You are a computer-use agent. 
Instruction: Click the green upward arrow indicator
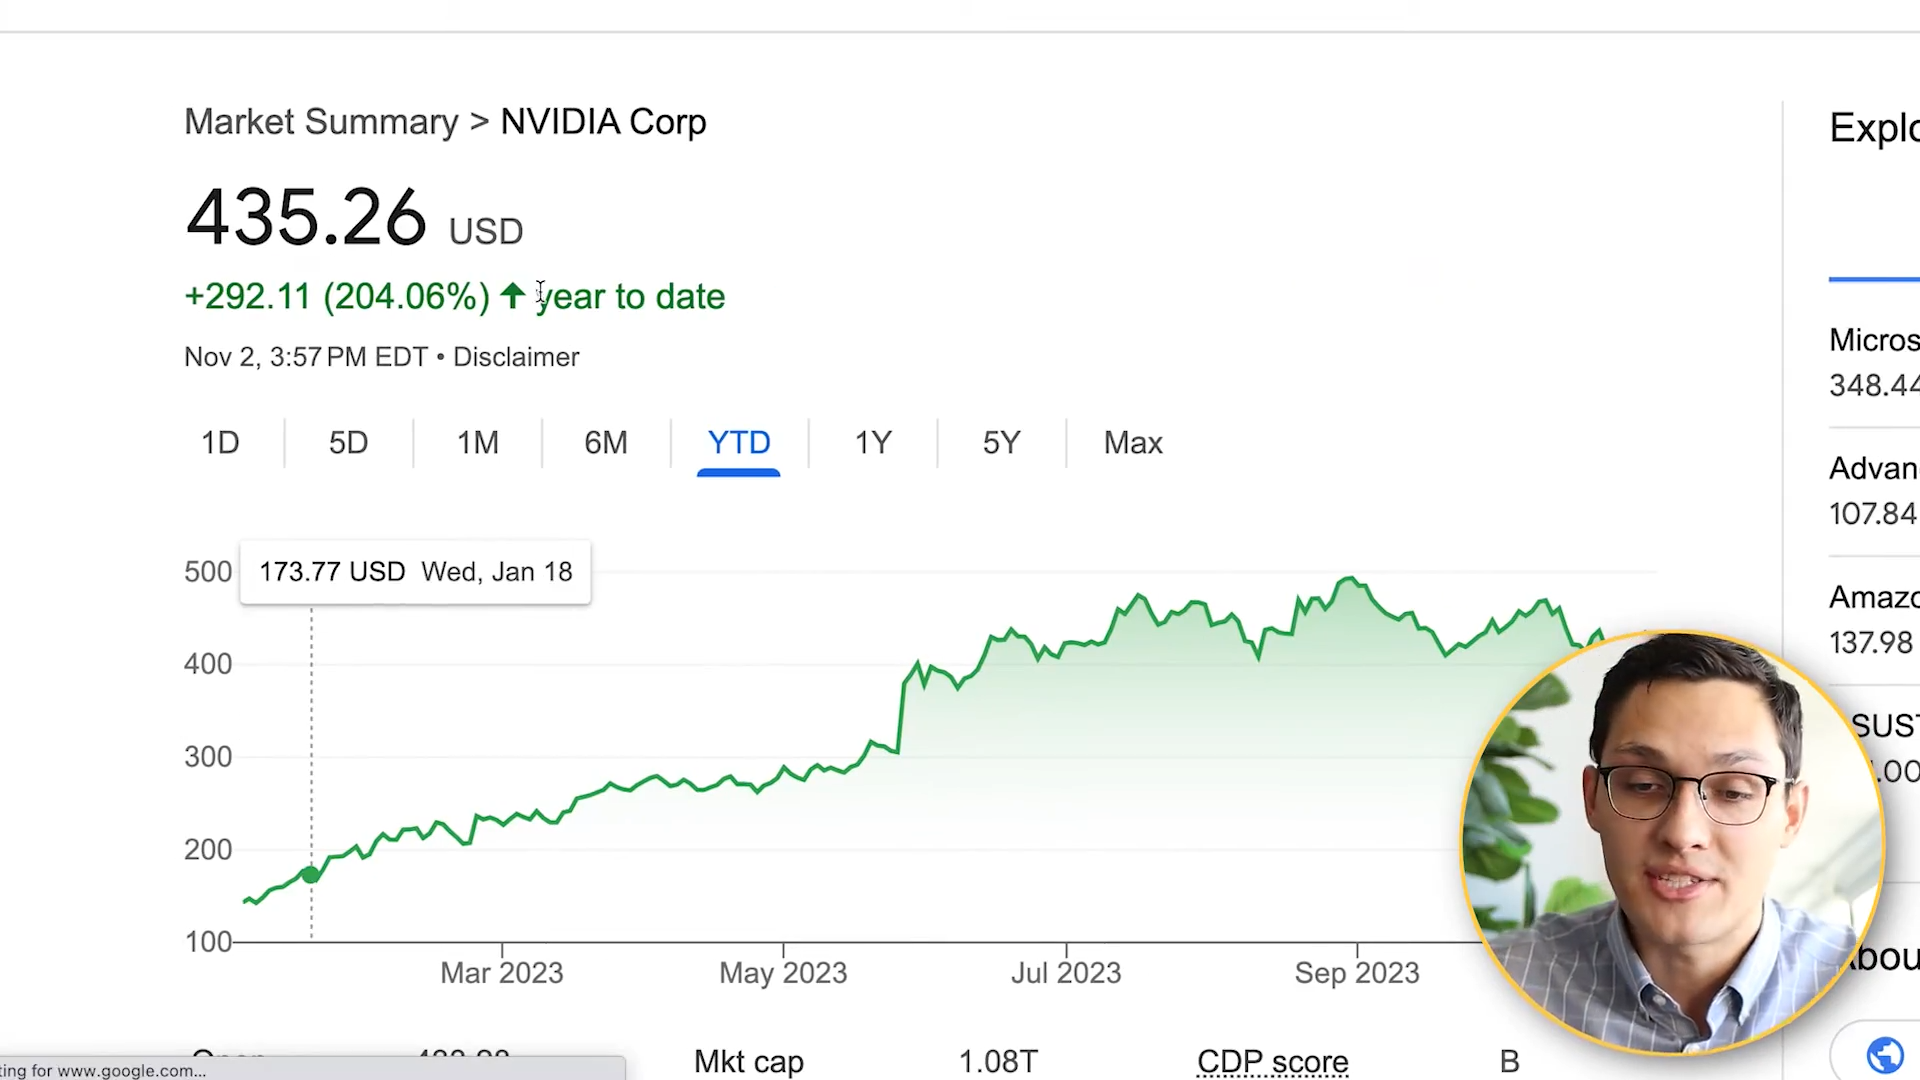click(x=512, y=296)
